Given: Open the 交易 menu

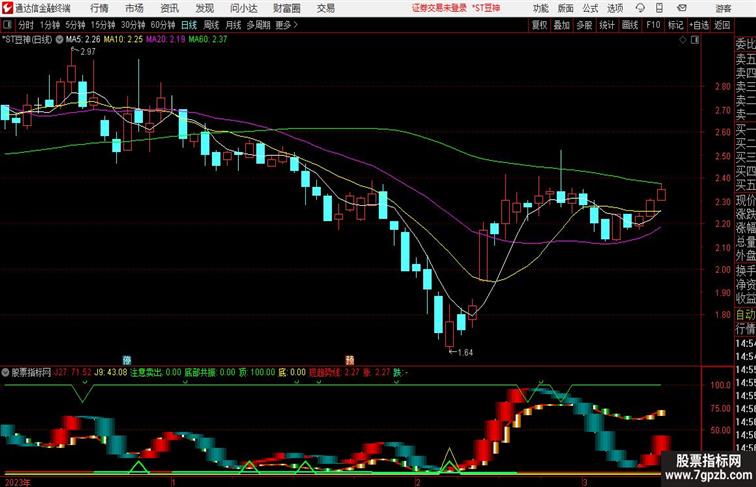Looking at the screenshot, I should (325, 8).
